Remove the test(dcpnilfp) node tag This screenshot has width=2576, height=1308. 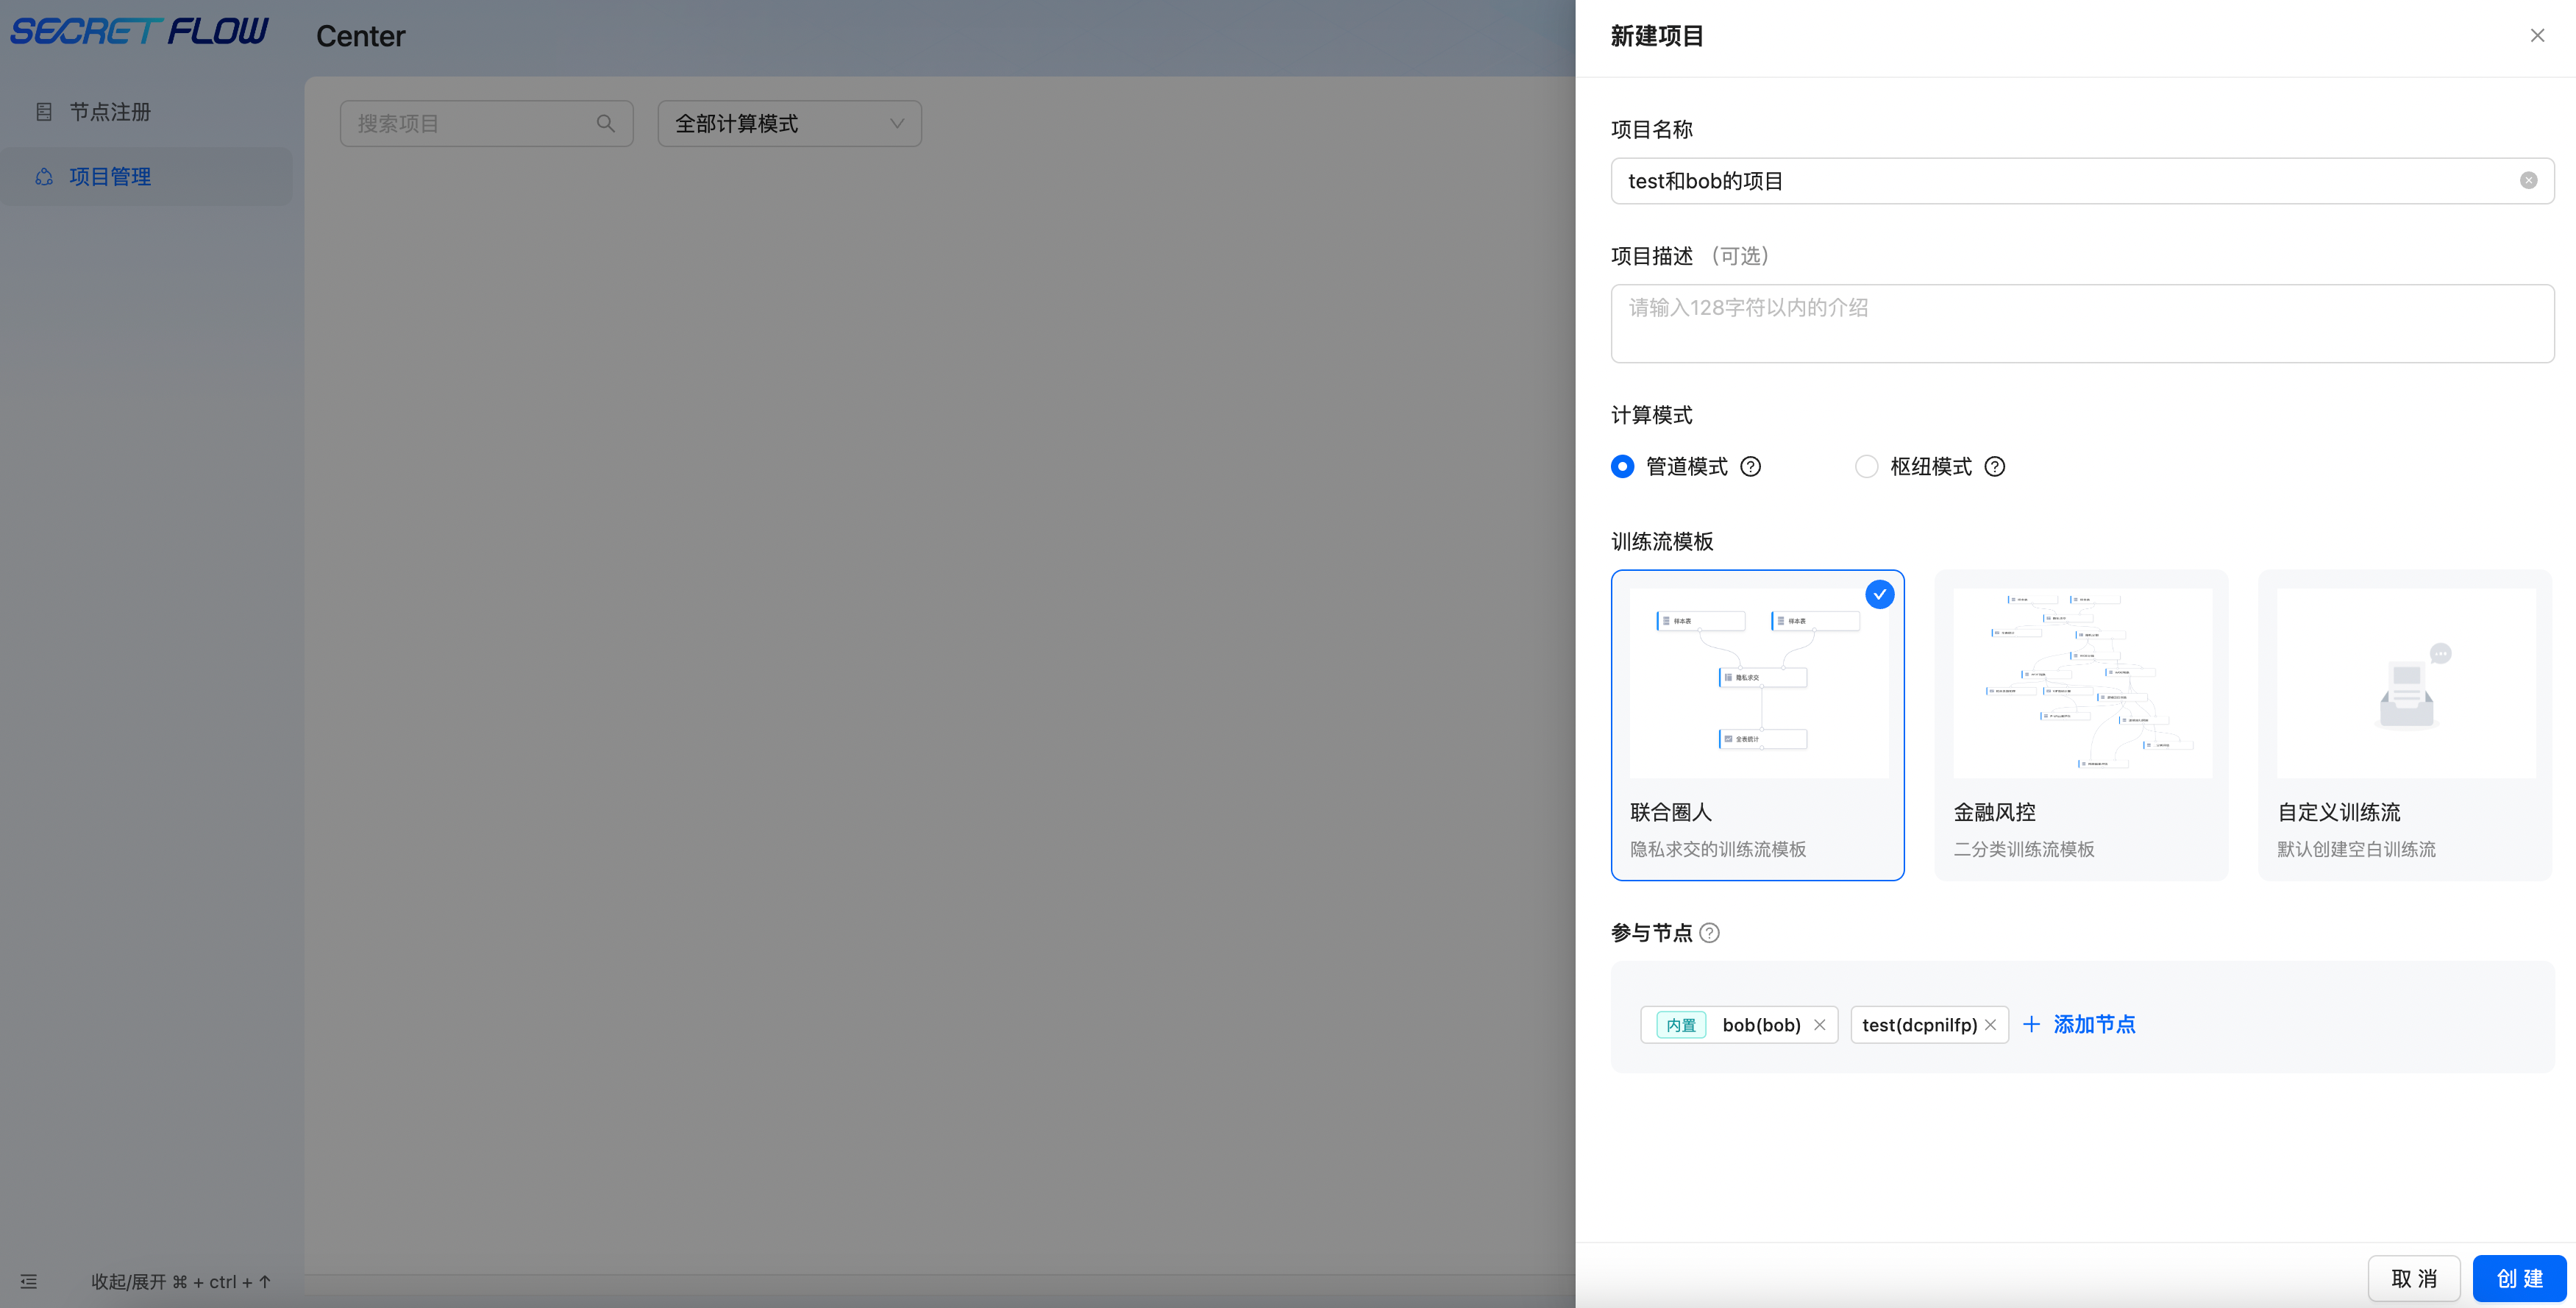(x=1990, y=1025)
